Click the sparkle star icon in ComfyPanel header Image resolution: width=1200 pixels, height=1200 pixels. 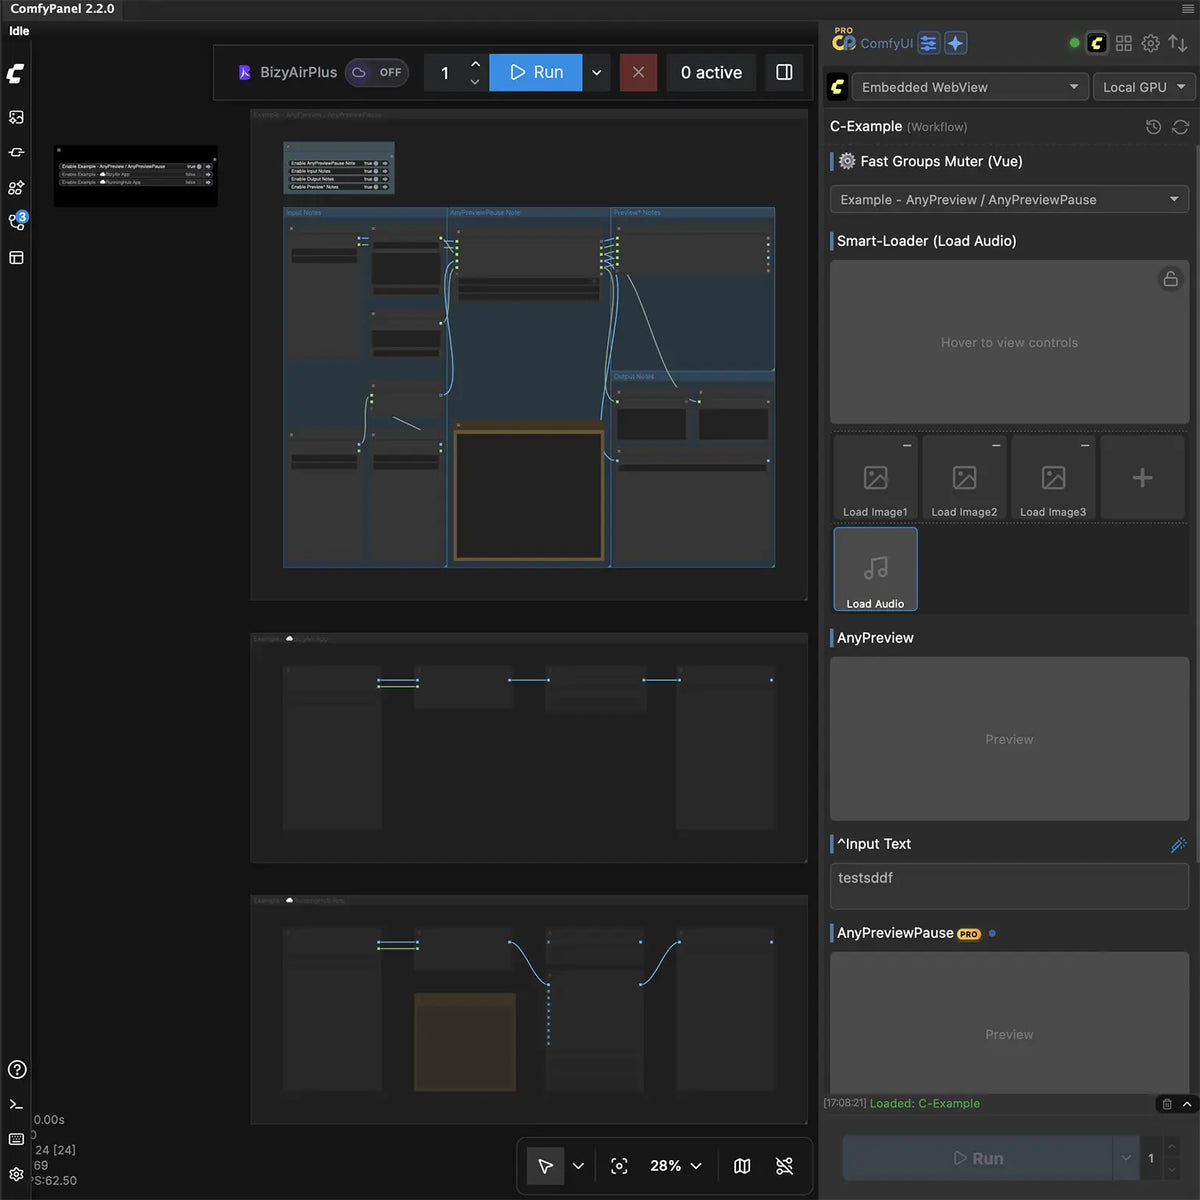[956, 43]
